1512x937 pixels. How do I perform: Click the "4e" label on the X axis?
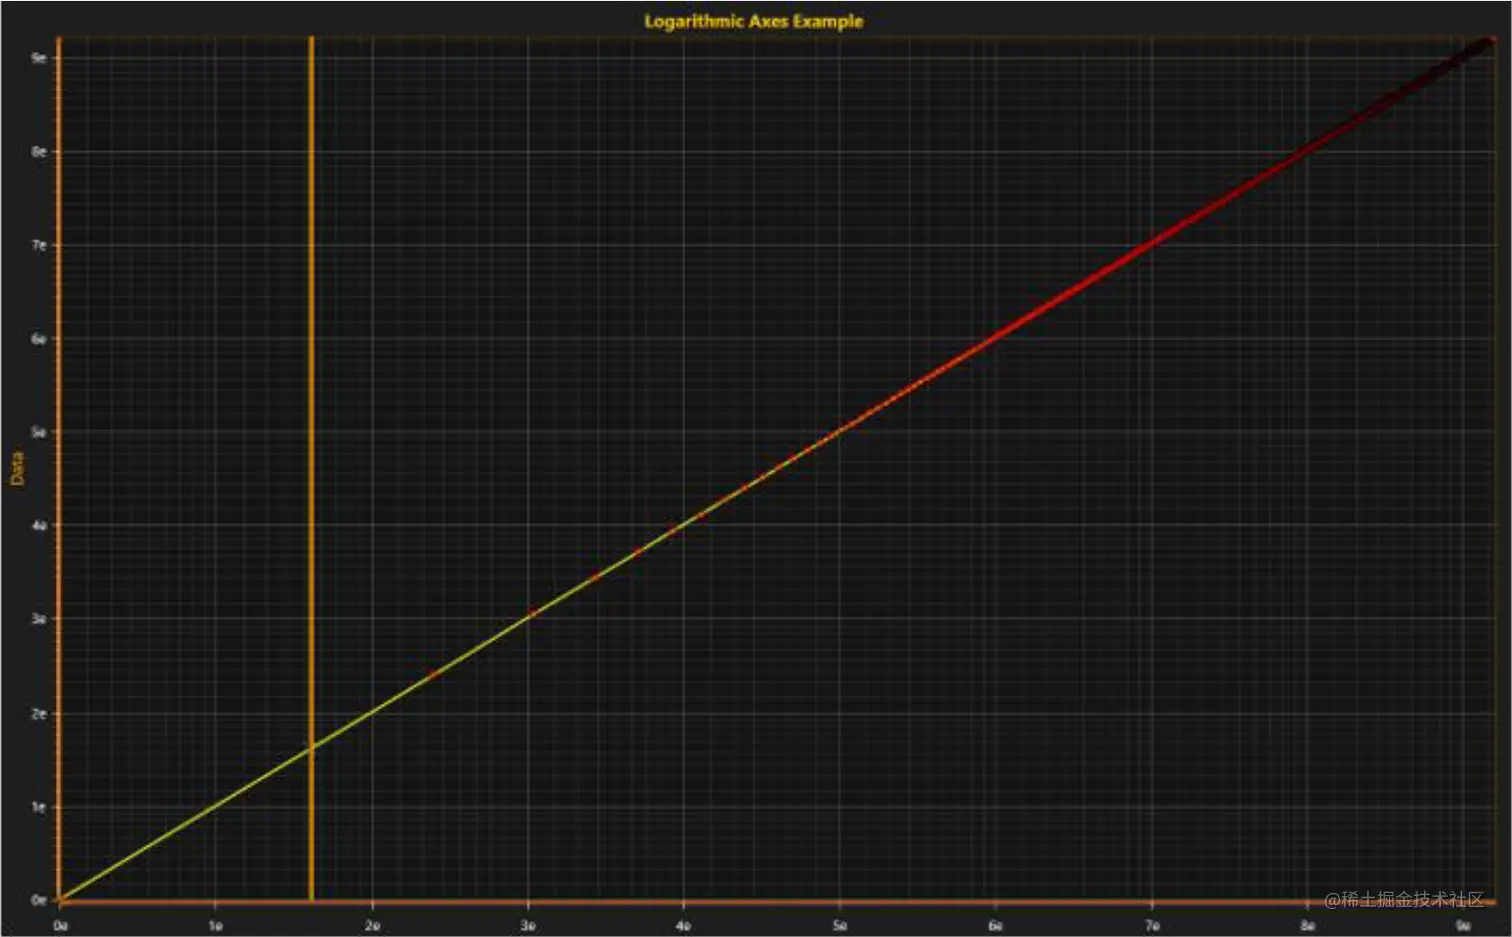coord(684,926)
